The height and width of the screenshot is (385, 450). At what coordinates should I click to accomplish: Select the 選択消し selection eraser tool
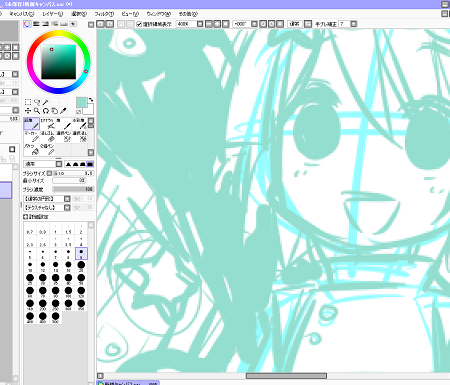[80, 136]
